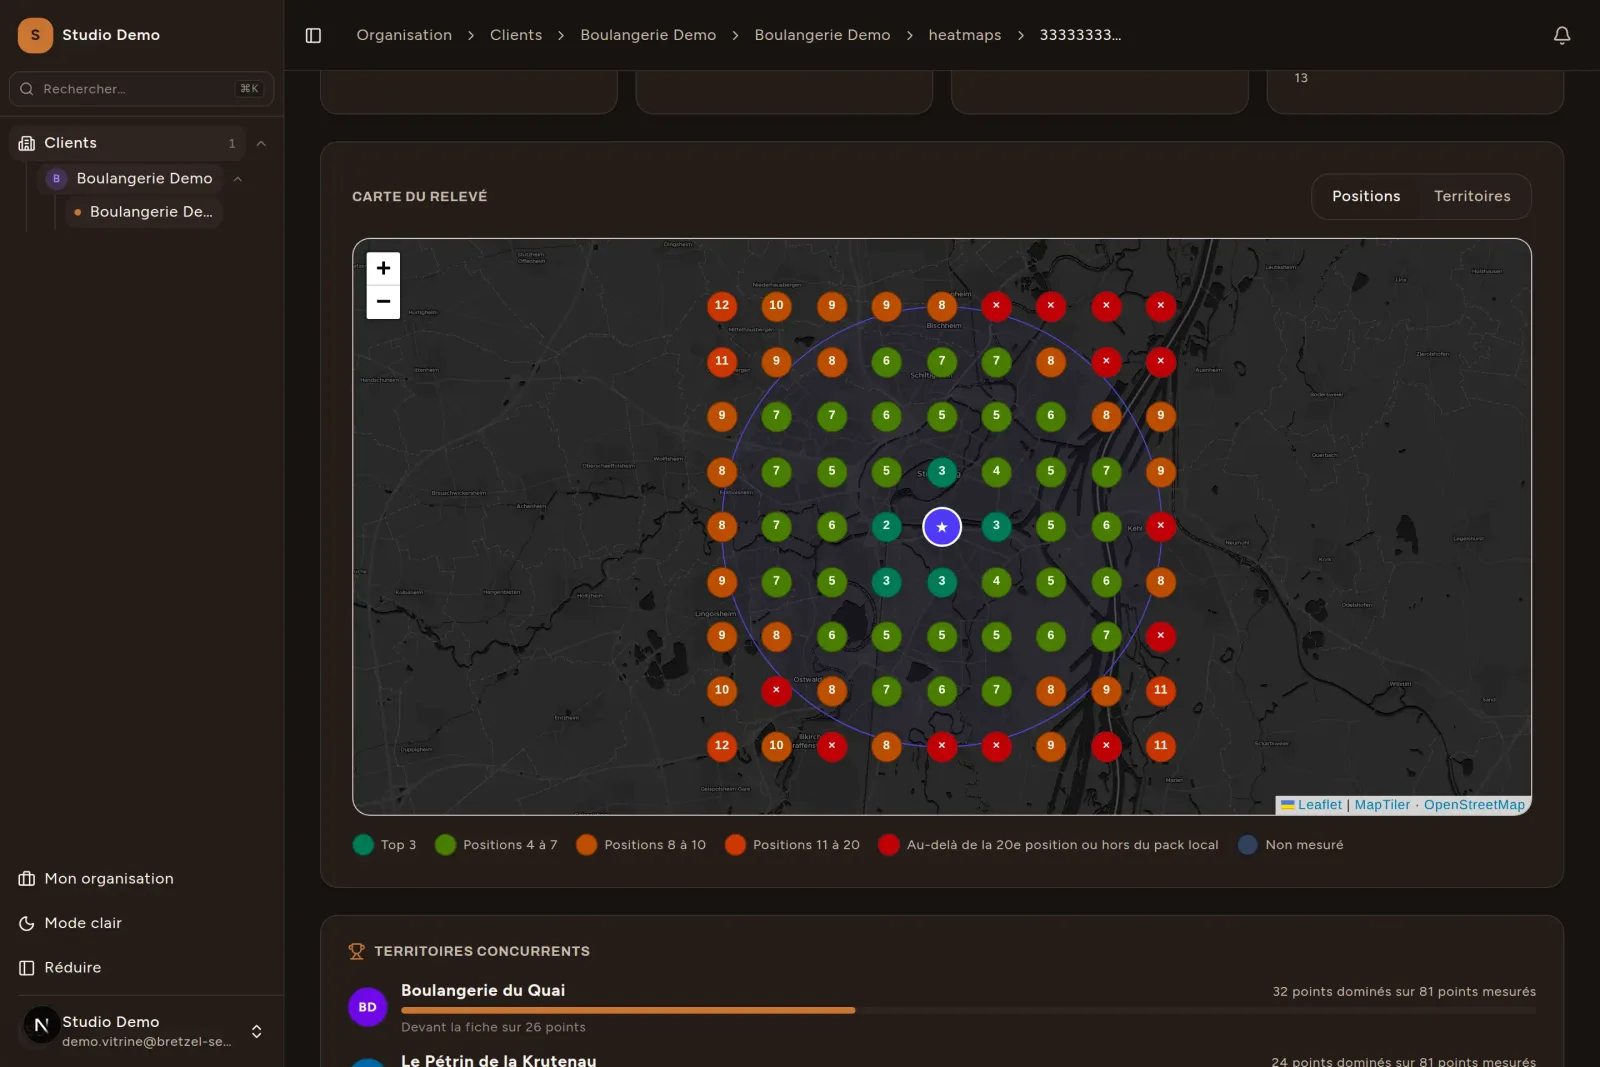
Task: Open the account switcher chevrons
Action: pyautogui.click(x=257, y=1031)
